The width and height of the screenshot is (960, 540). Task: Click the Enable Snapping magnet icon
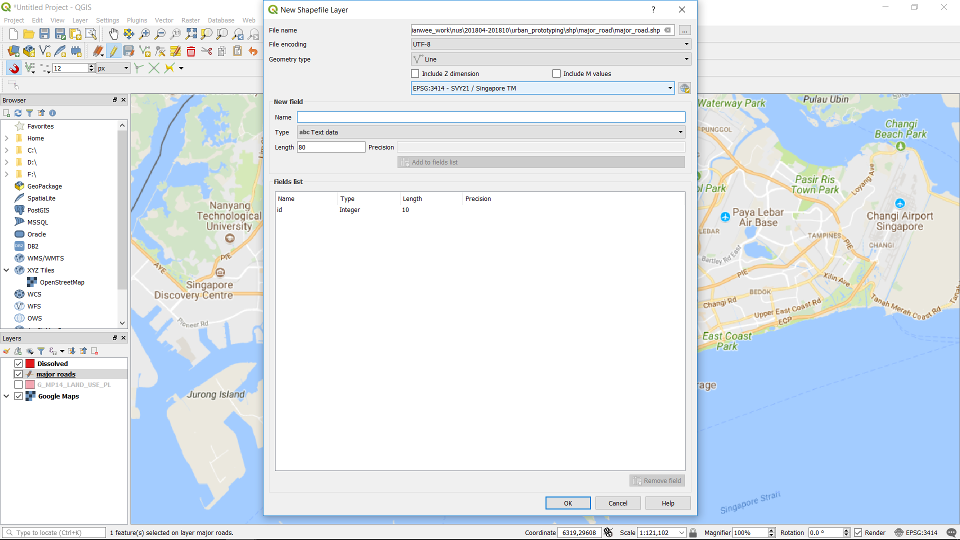point(14,68)
